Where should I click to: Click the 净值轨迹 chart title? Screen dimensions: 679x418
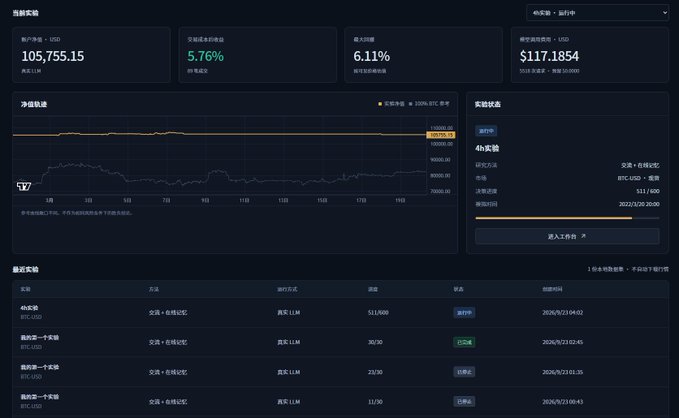point(34,104)
